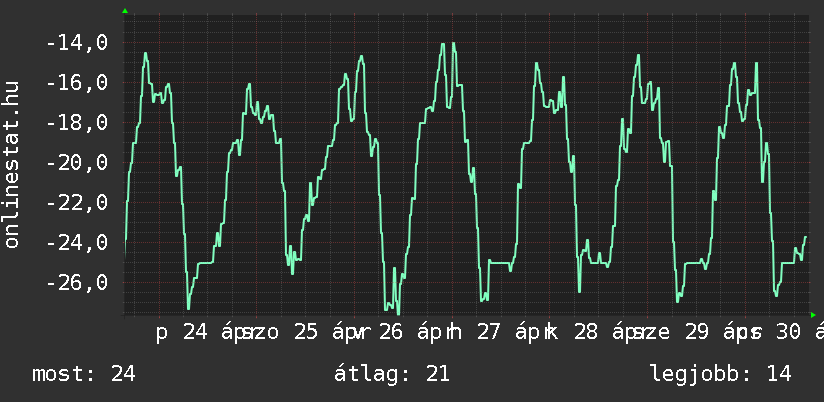The image size is (824, 402).
Task: Click the -16,0 y-axis label
Action: (76, 83)
